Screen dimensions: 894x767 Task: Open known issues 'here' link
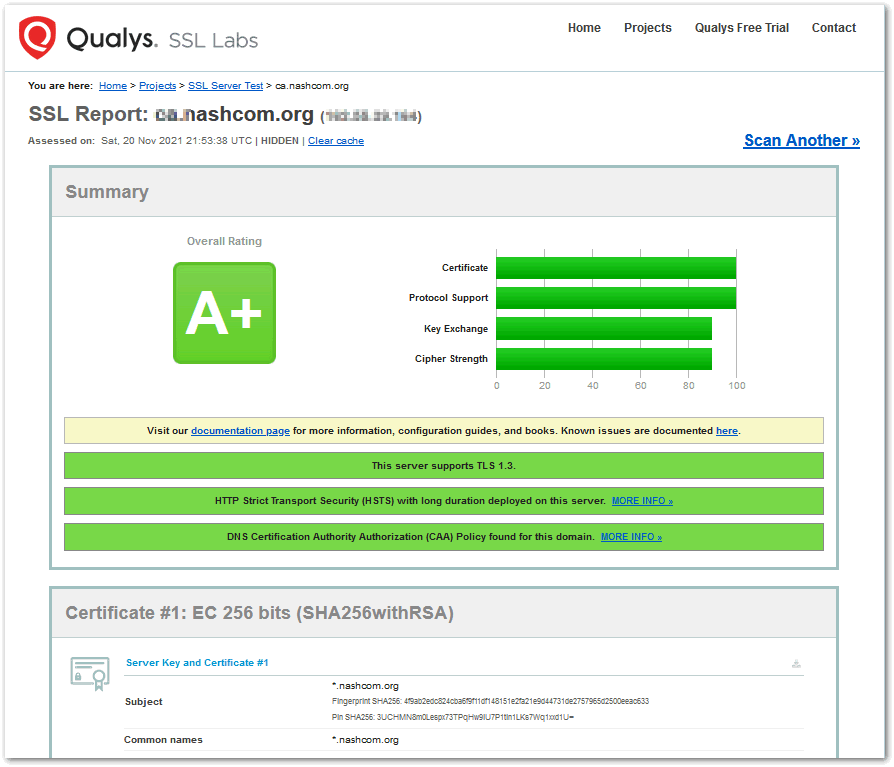(726, 431)
